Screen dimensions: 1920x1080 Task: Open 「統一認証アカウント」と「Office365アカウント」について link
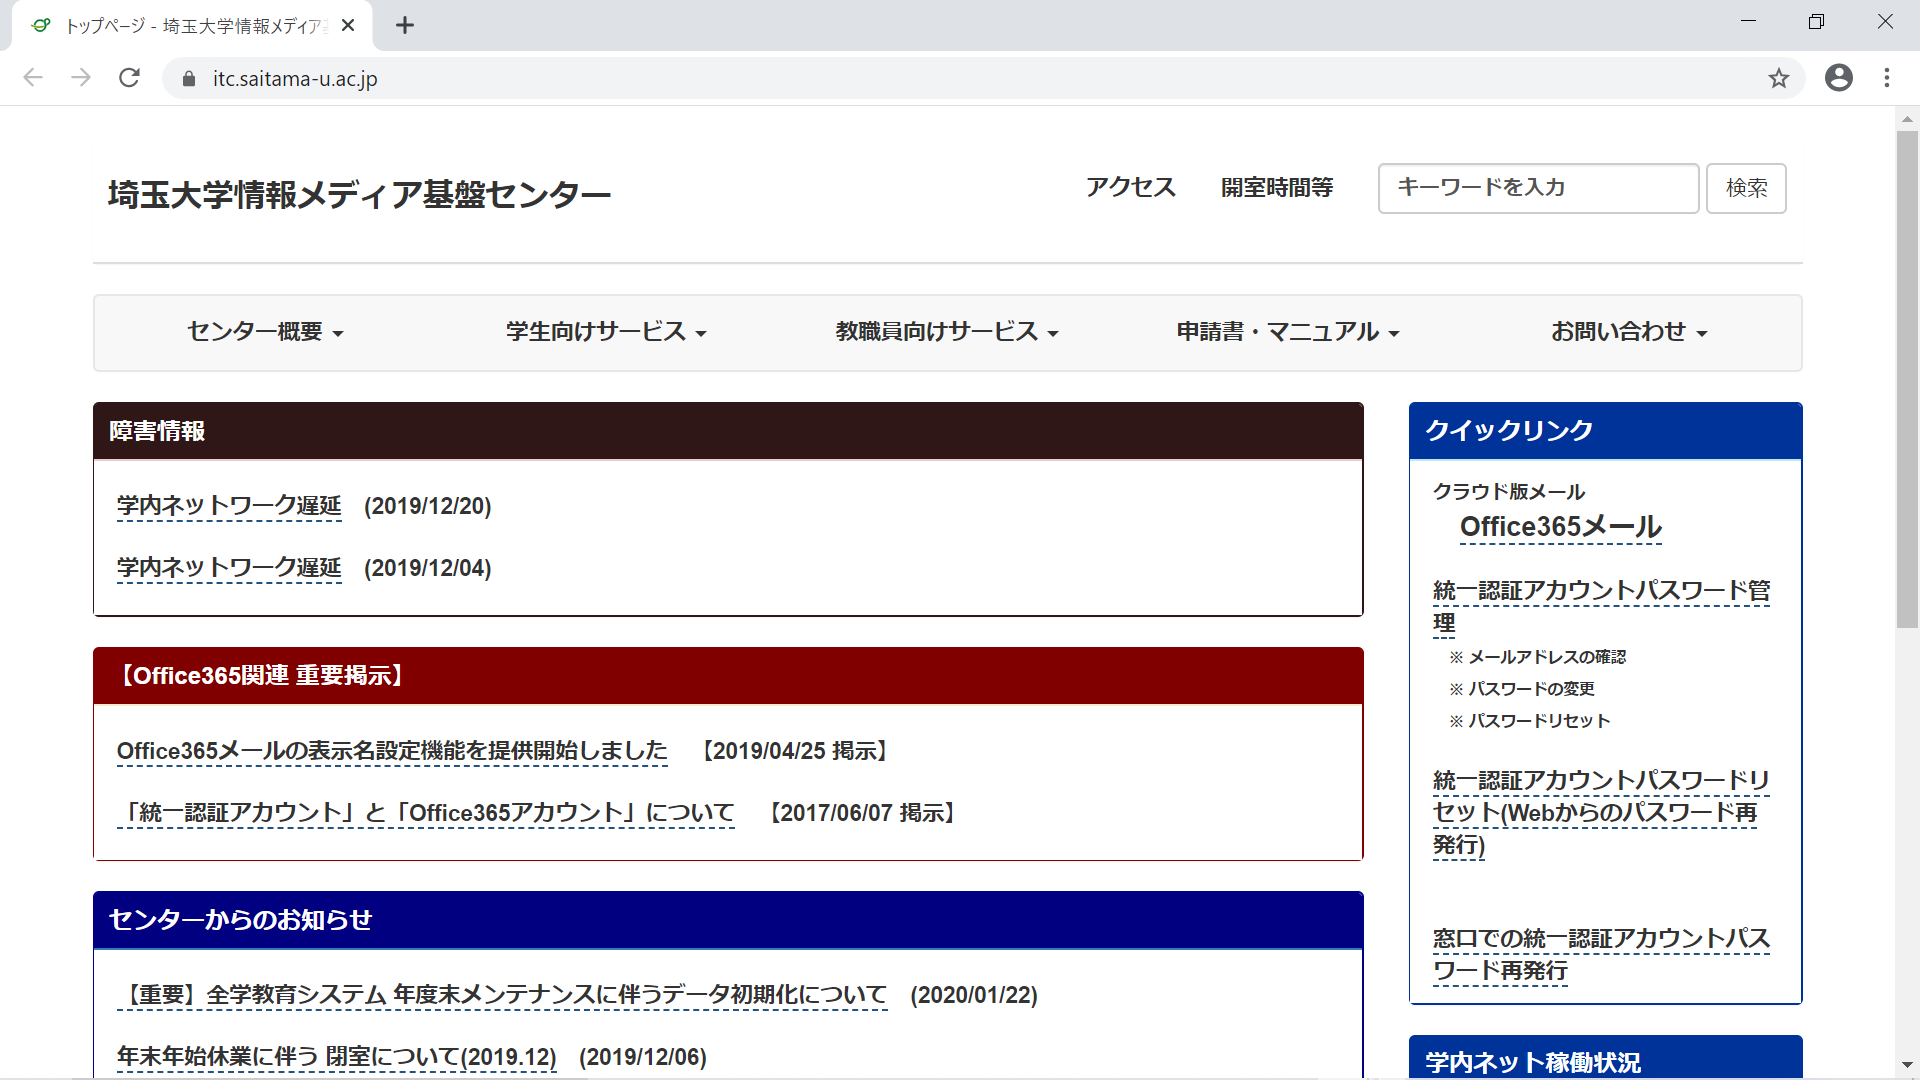click(426, 813)
